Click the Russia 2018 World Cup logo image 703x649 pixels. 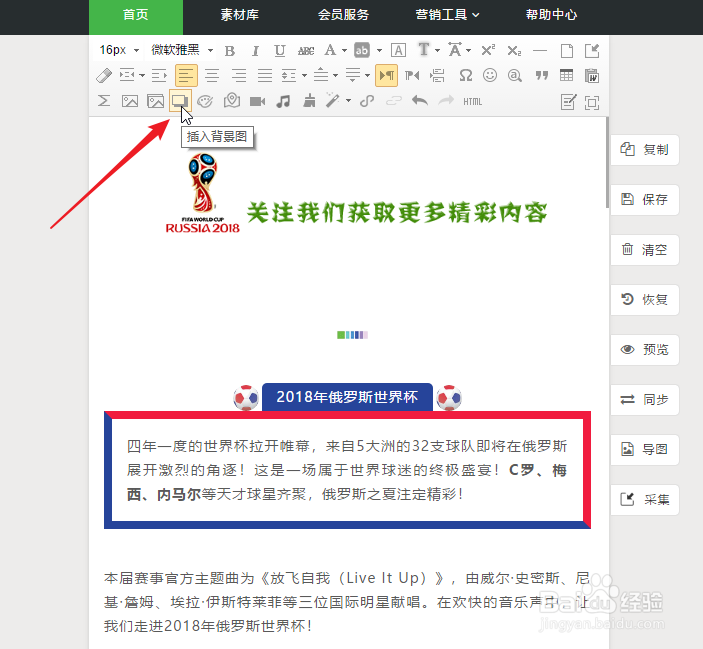tap(203, 193)
